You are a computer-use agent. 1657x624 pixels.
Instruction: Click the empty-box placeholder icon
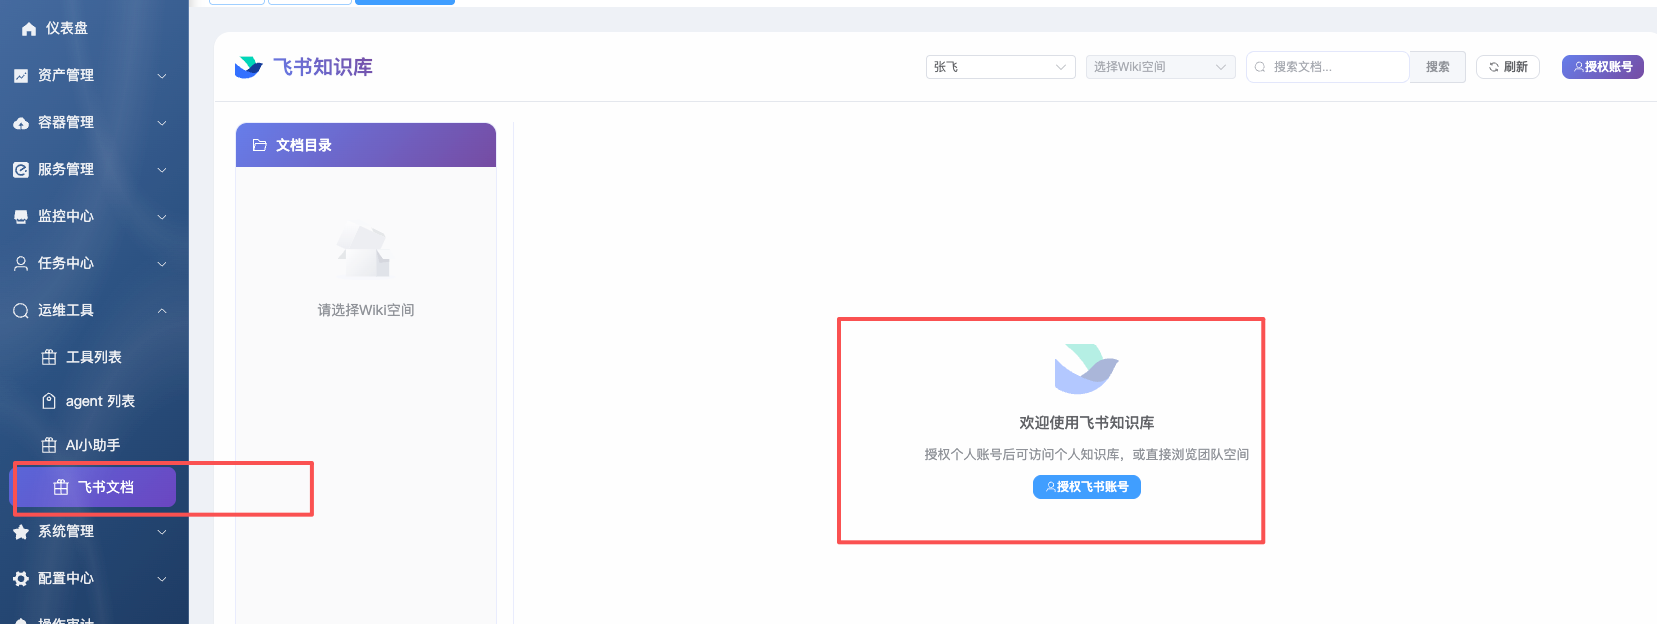tap(364, 251)
